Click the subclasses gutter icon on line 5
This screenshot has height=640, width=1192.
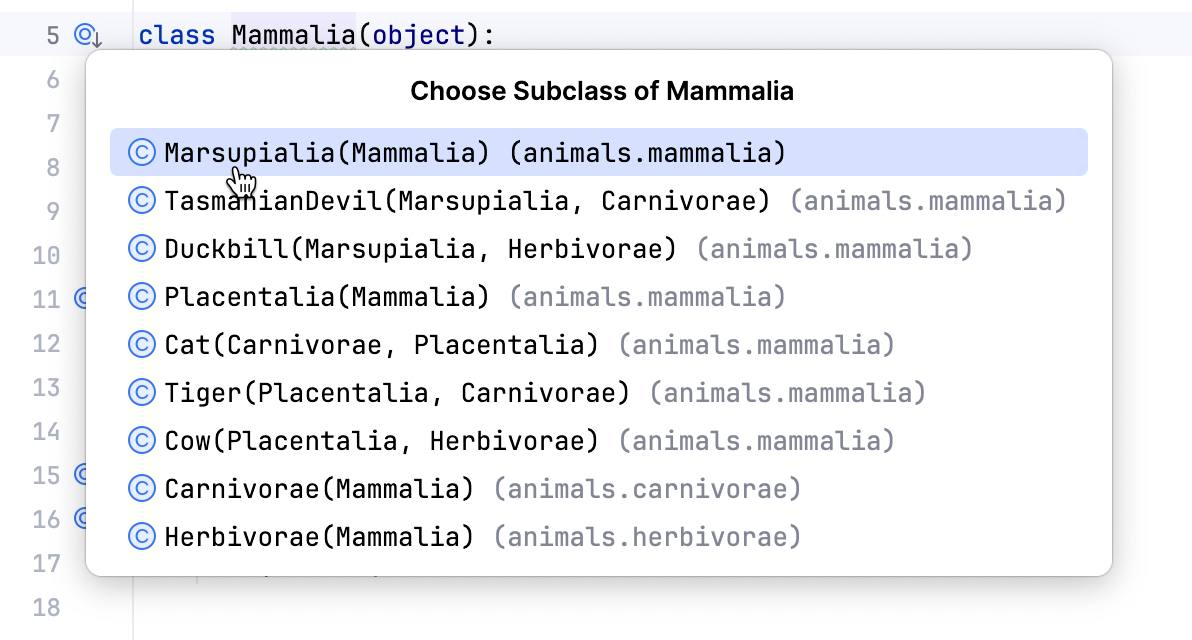(x=88, y=37)
